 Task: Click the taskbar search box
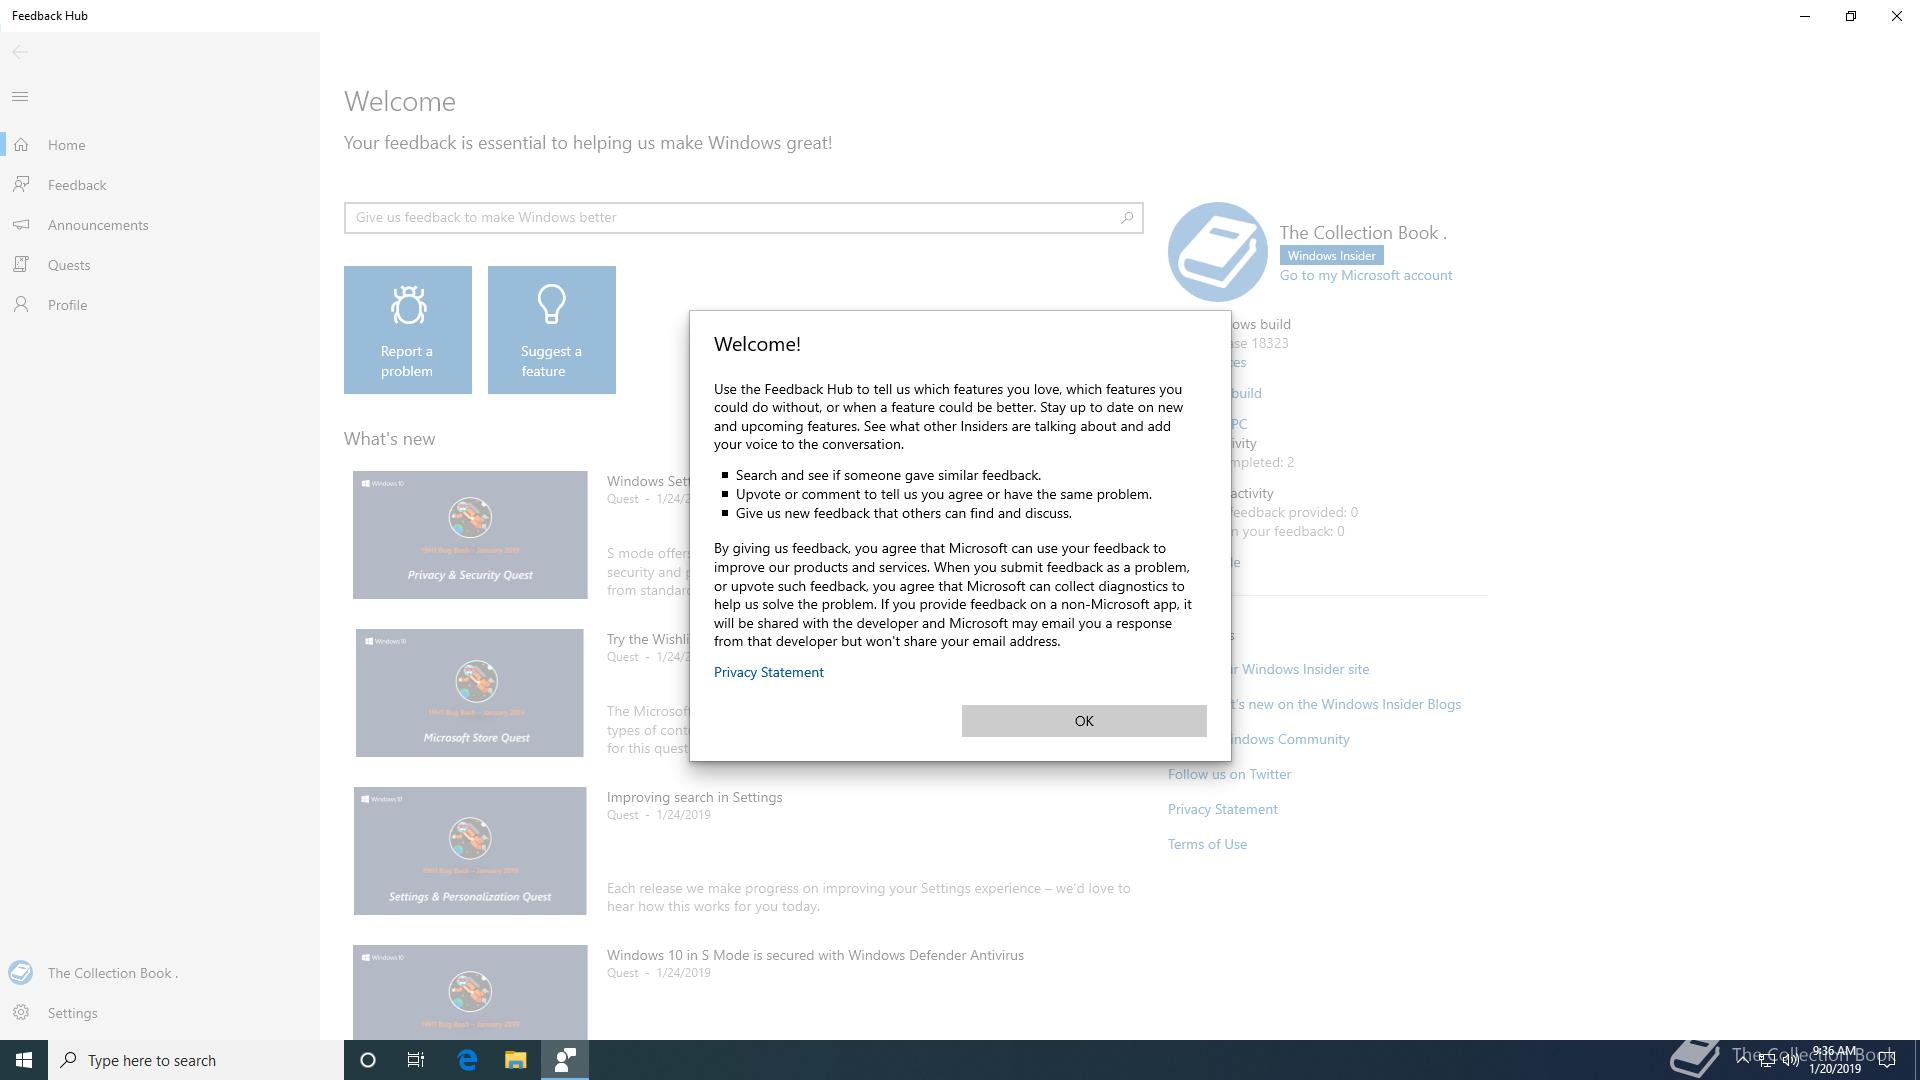(x=196, y=1060)
